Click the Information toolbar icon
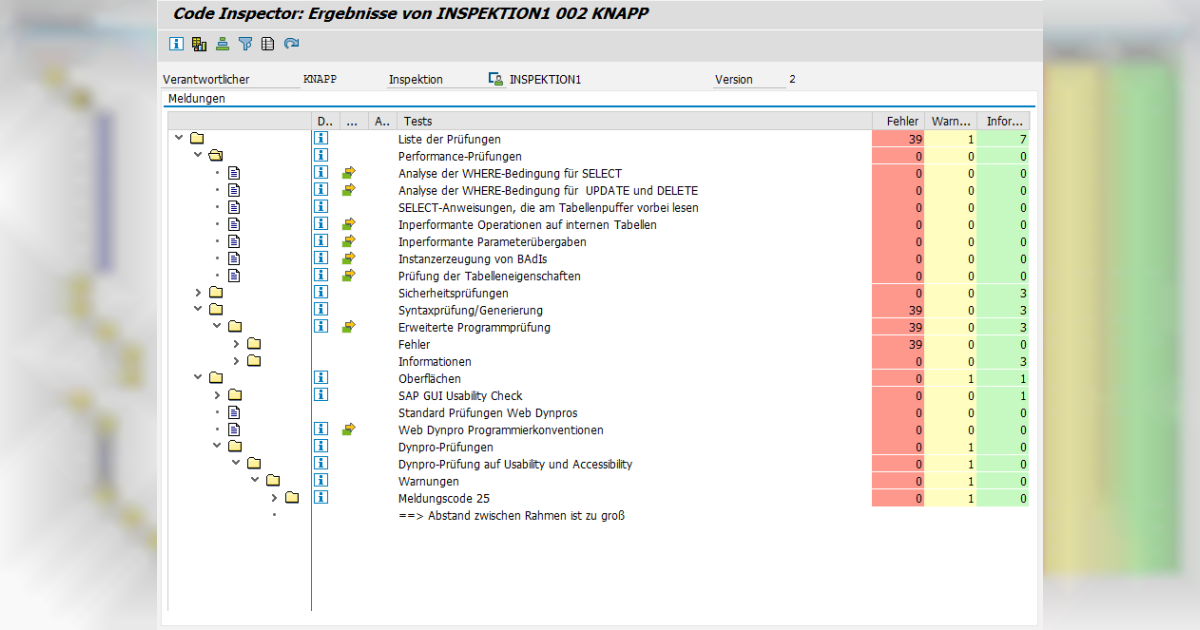1200x630 pixels. [x=176, y=44]
